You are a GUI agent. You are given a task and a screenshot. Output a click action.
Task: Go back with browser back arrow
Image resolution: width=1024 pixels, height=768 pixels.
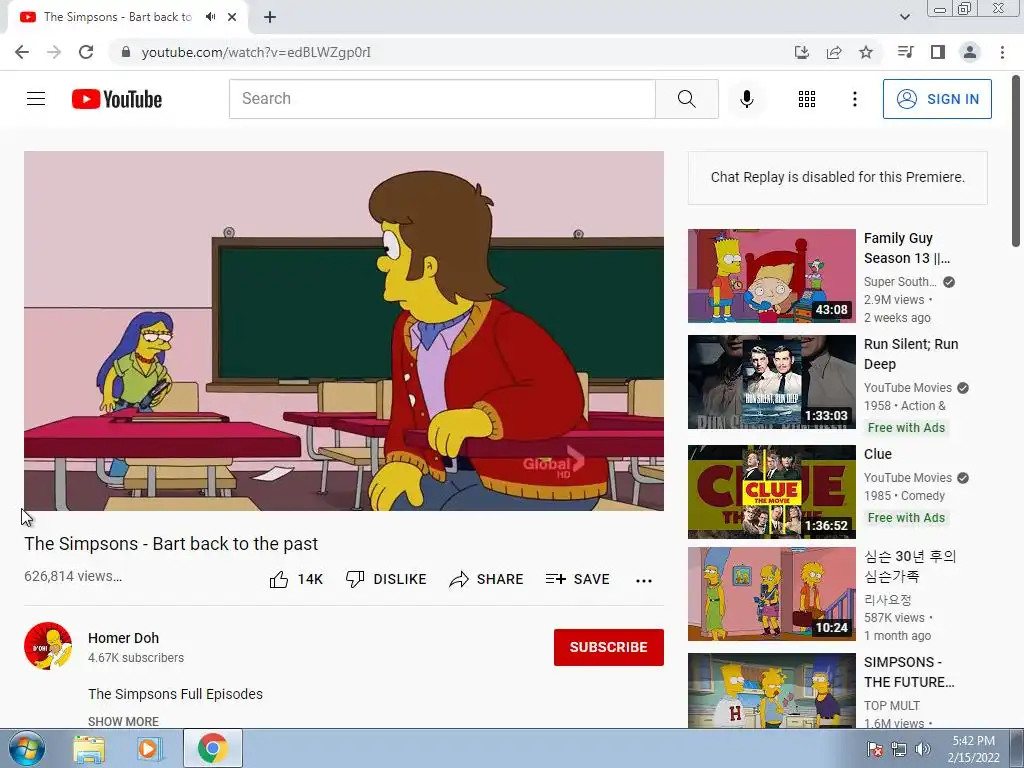(x=22, y=52)
